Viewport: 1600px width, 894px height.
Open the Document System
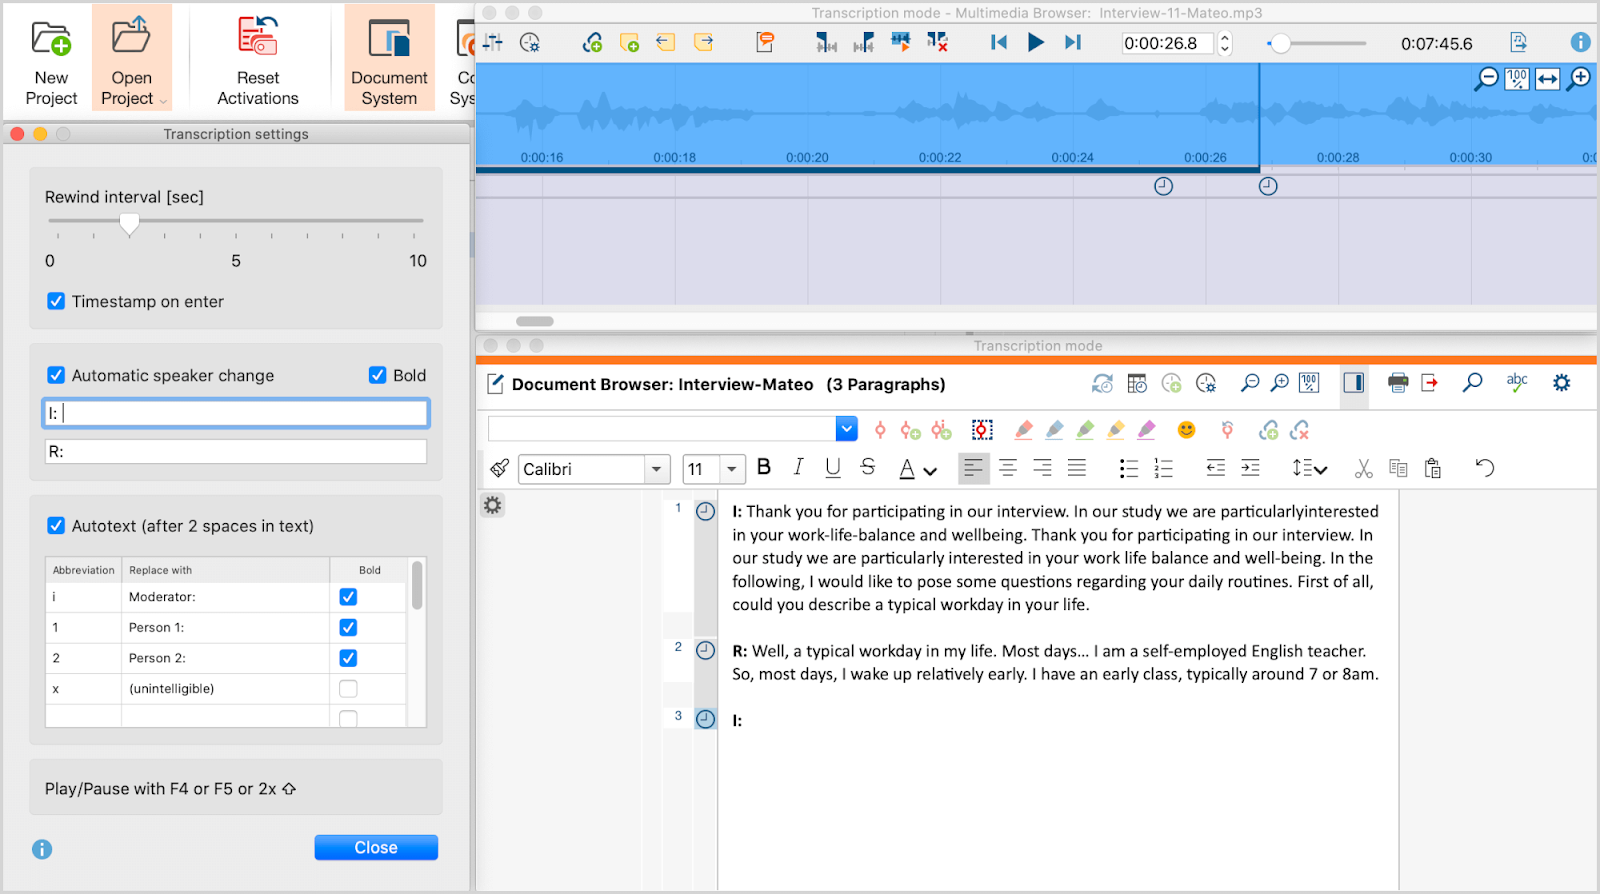pos(389,57)
